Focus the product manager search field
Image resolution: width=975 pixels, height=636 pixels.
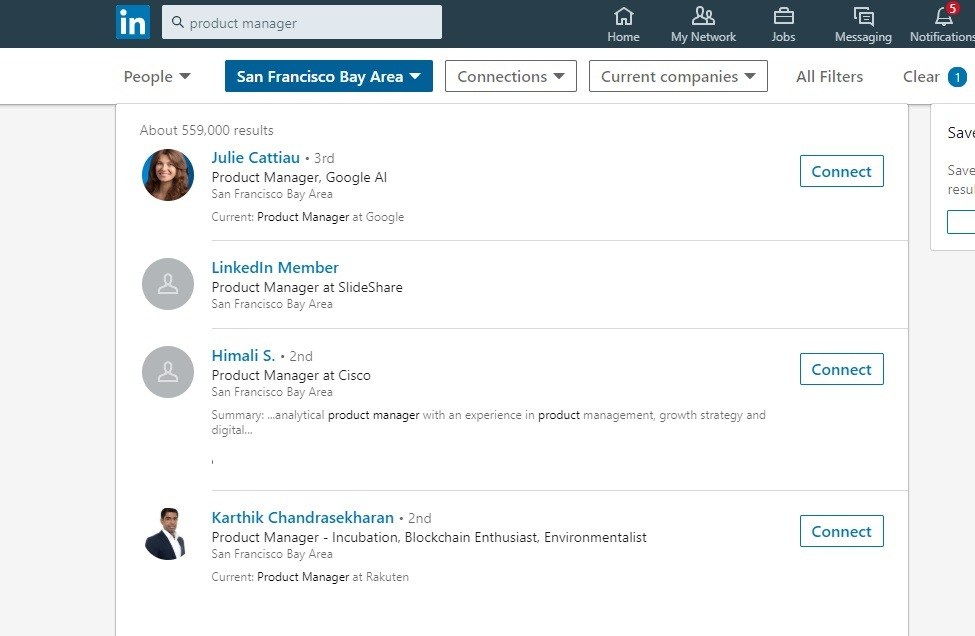302,22
